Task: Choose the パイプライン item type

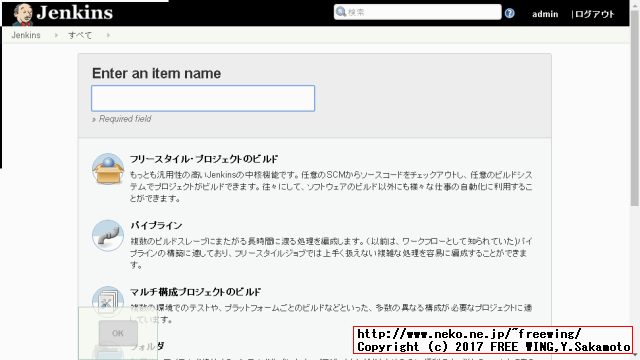Action: pos(156,225)
